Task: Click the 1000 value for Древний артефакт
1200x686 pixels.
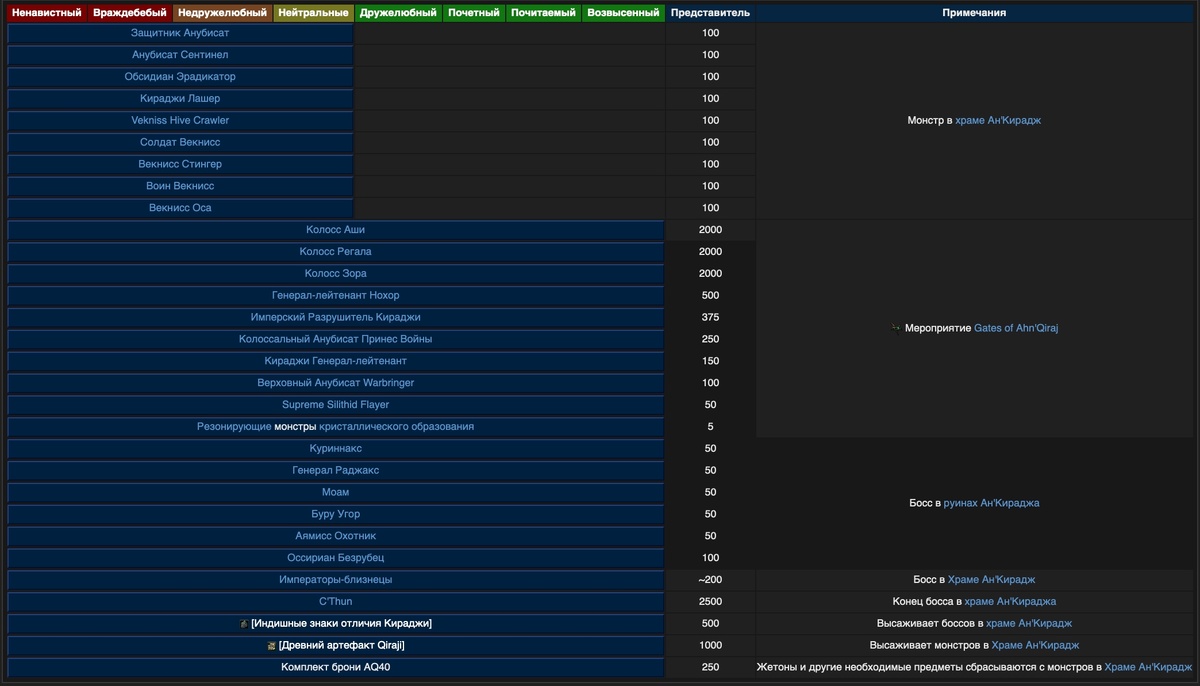Action: click(711, 646)
